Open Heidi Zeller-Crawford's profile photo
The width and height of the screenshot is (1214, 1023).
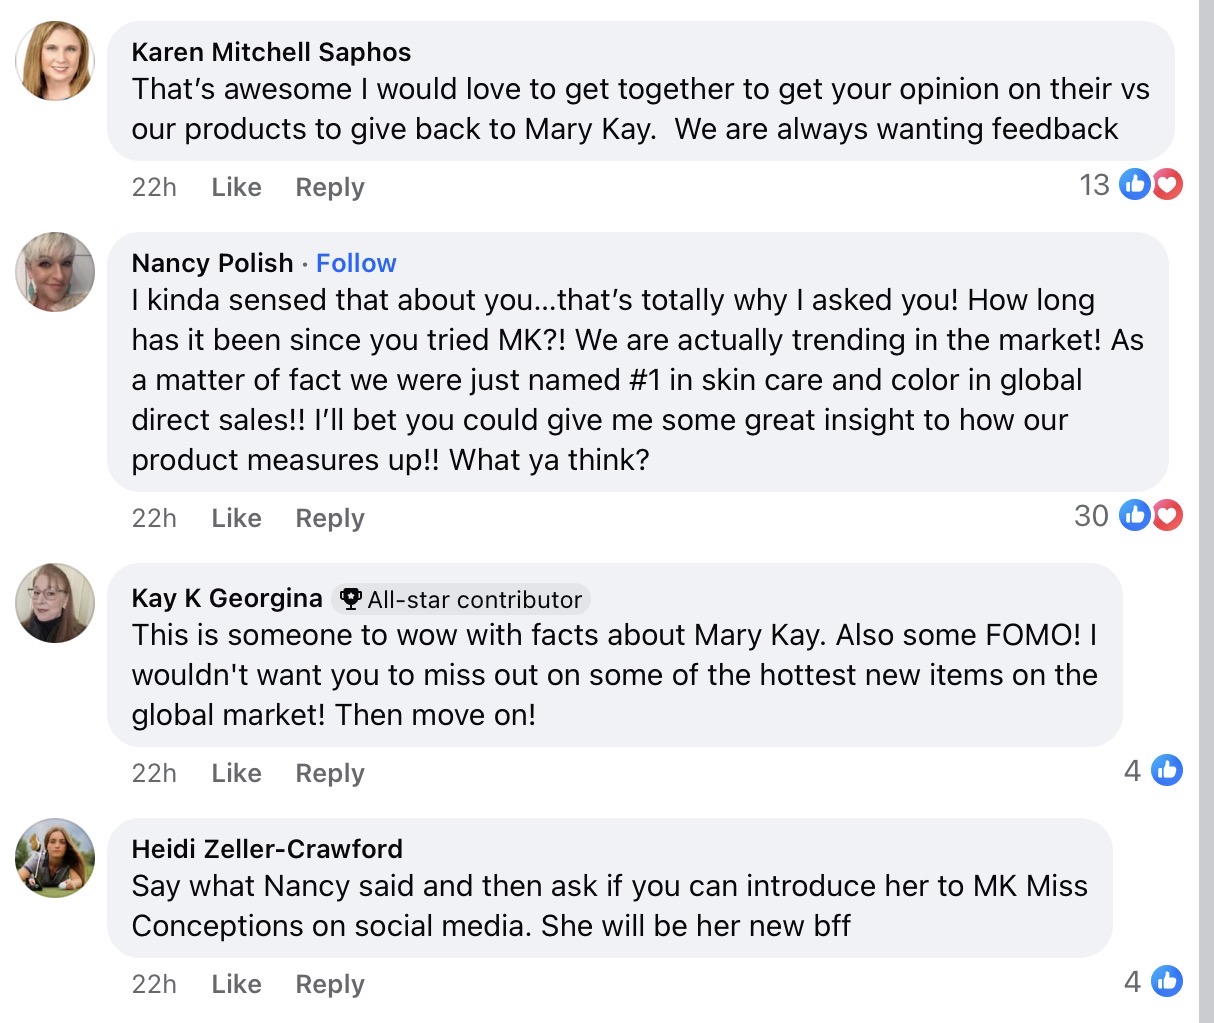pyautogui.click(x=55, y=858)
